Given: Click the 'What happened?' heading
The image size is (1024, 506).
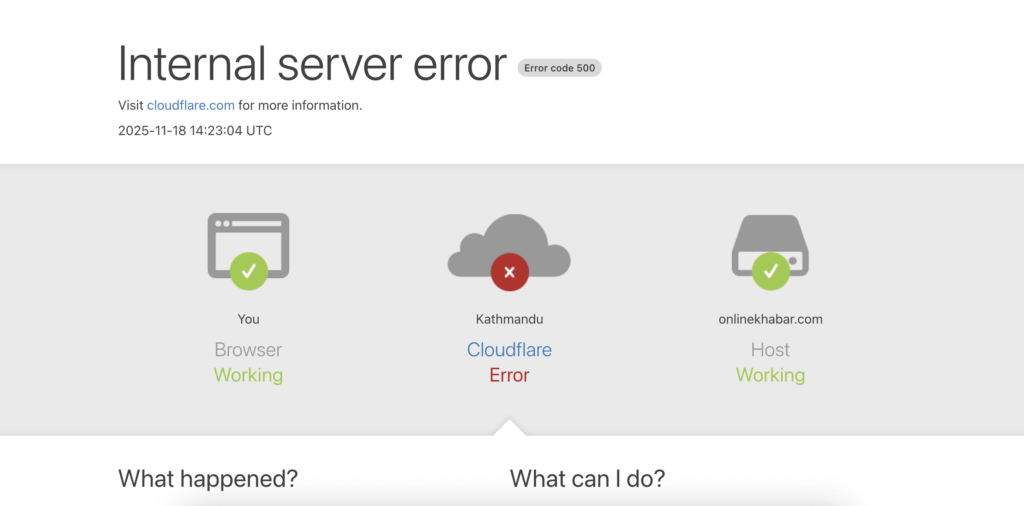Looking at the screenshot, I should [208, 479].
